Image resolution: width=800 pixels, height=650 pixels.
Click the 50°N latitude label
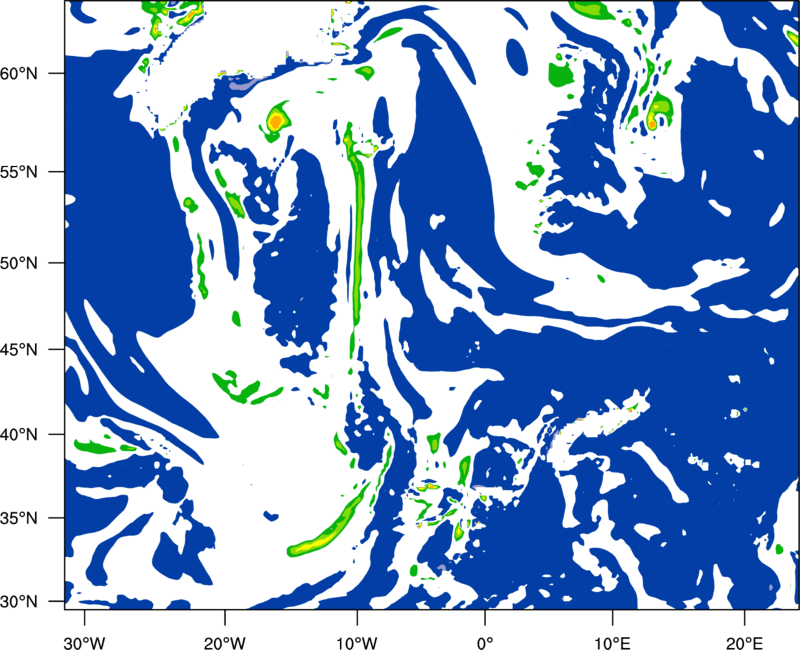[19, 263]
